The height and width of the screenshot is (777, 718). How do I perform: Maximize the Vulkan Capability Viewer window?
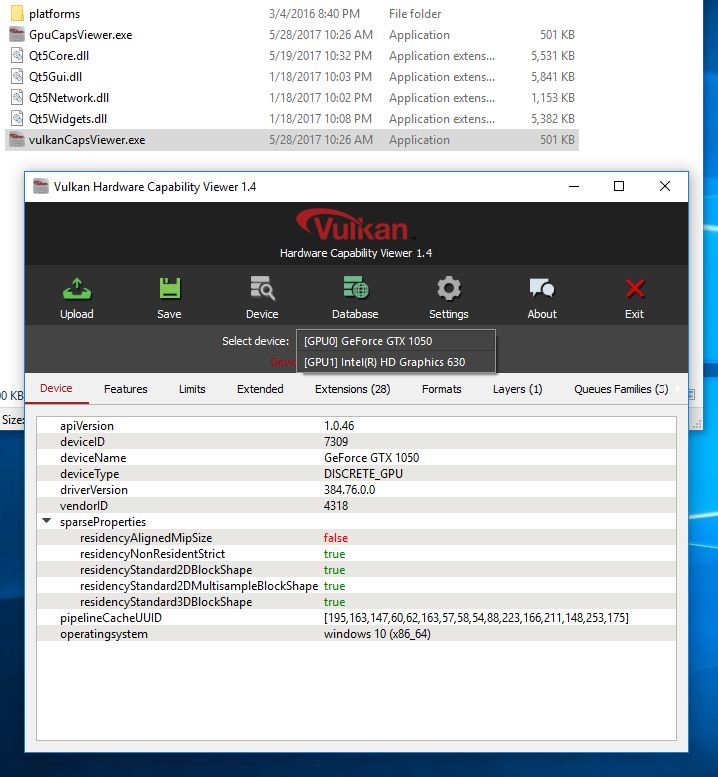coord(619,186)
